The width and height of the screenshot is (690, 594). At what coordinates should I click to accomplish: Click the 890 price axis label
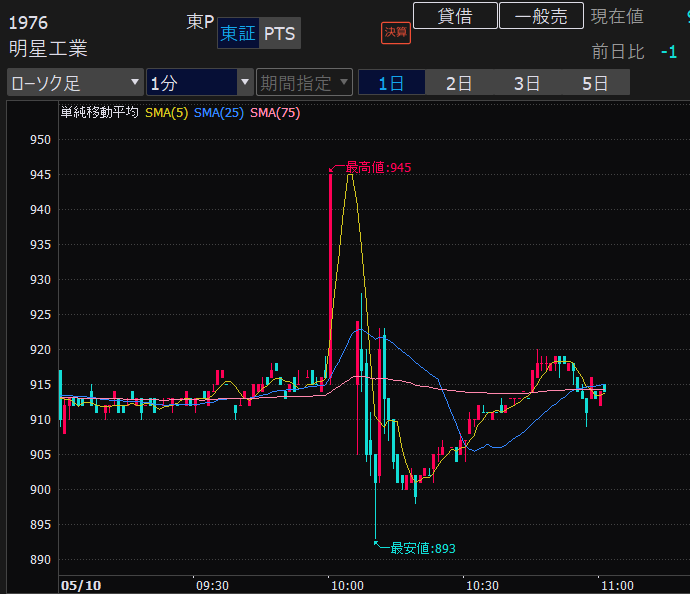[40, 560]
